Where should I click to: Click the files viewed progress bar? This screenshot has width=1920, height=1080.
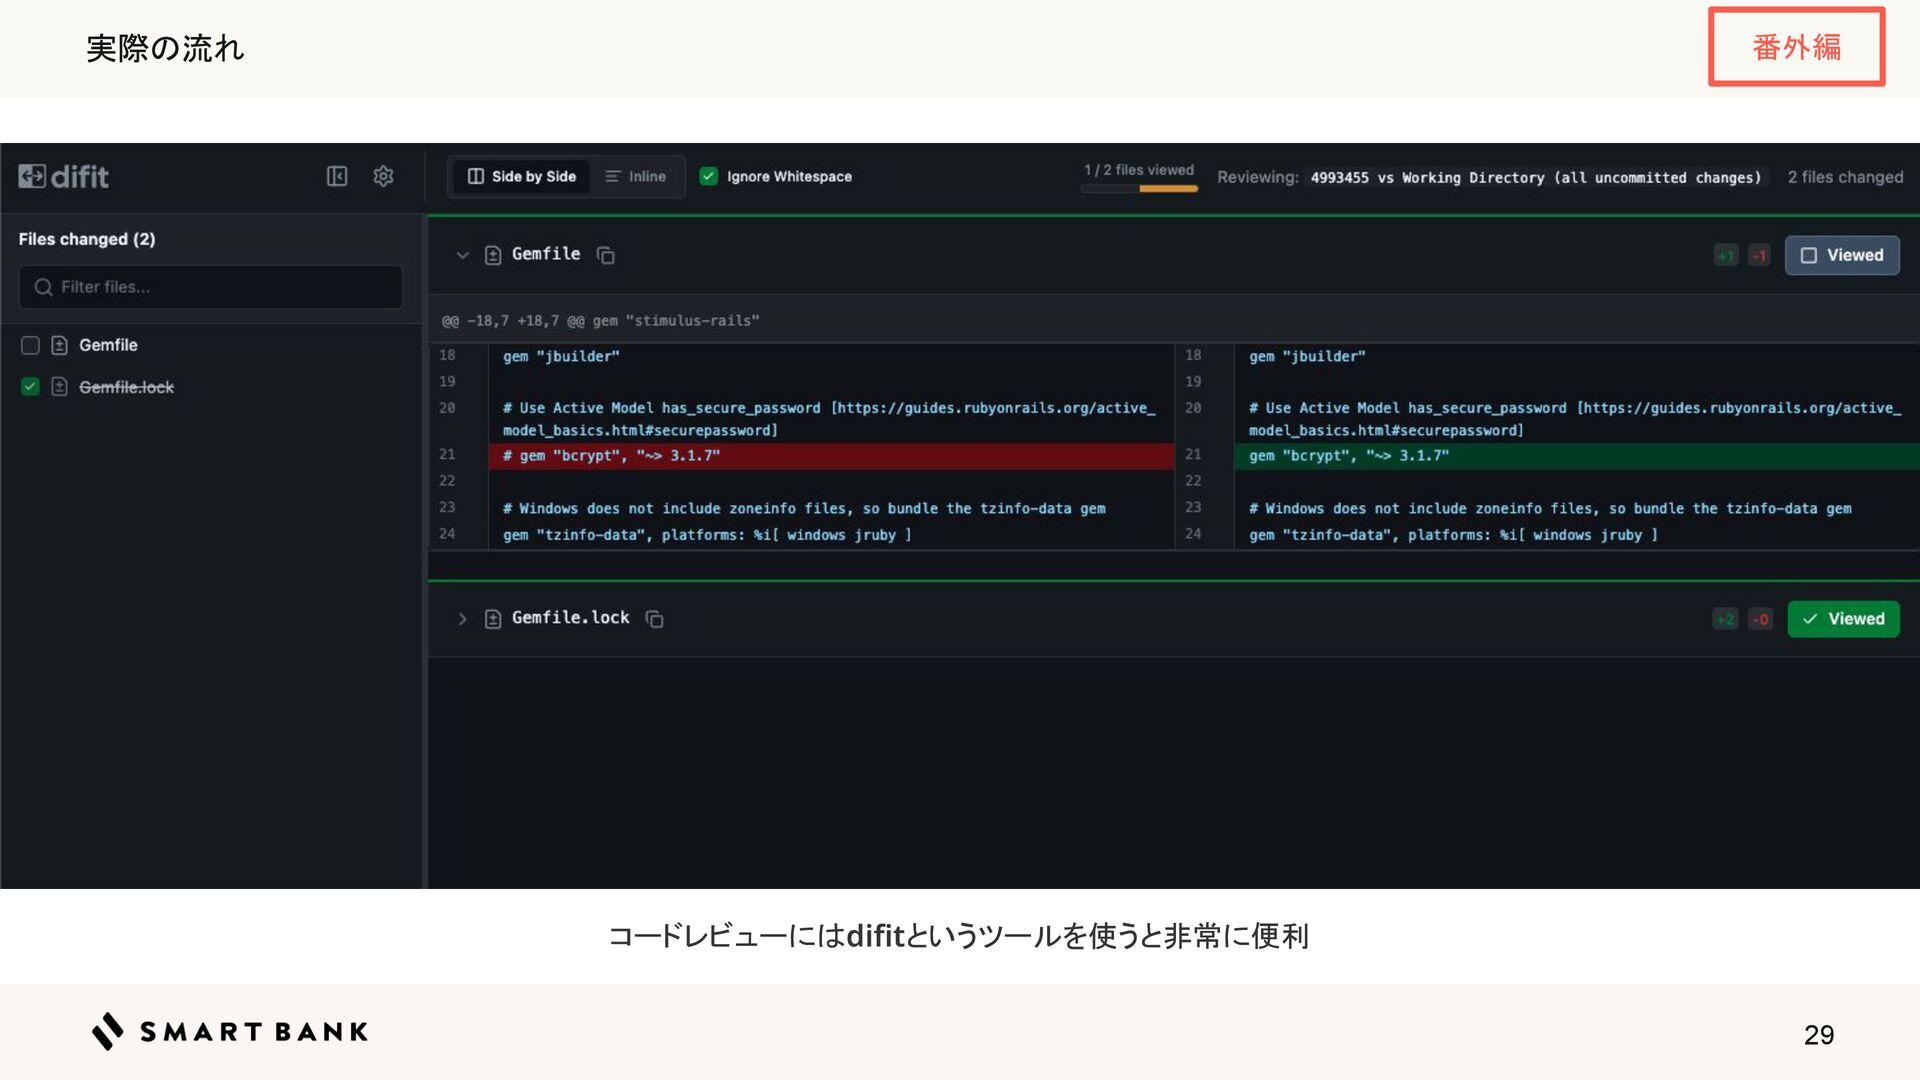coord(1139,188)
